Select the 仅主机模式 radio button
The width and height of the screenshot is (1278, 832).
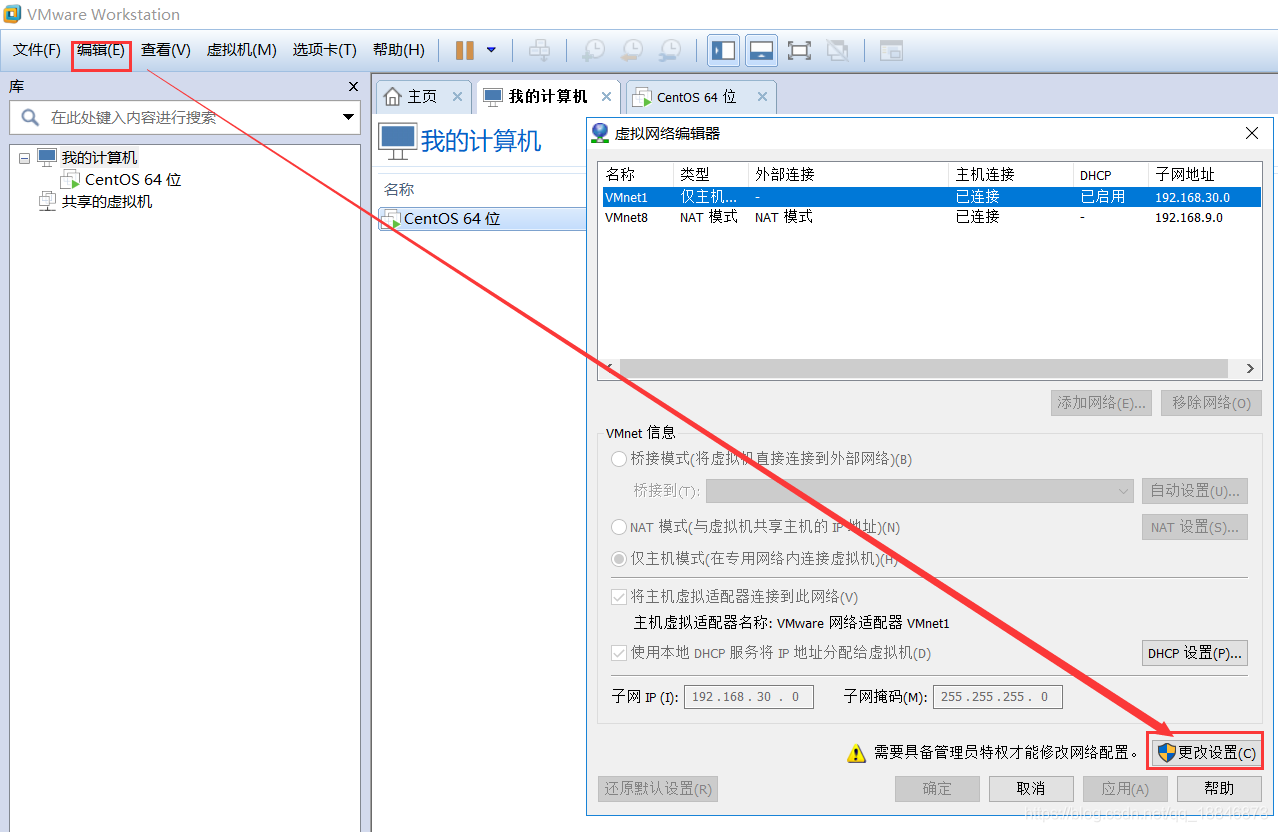point(619,559)
